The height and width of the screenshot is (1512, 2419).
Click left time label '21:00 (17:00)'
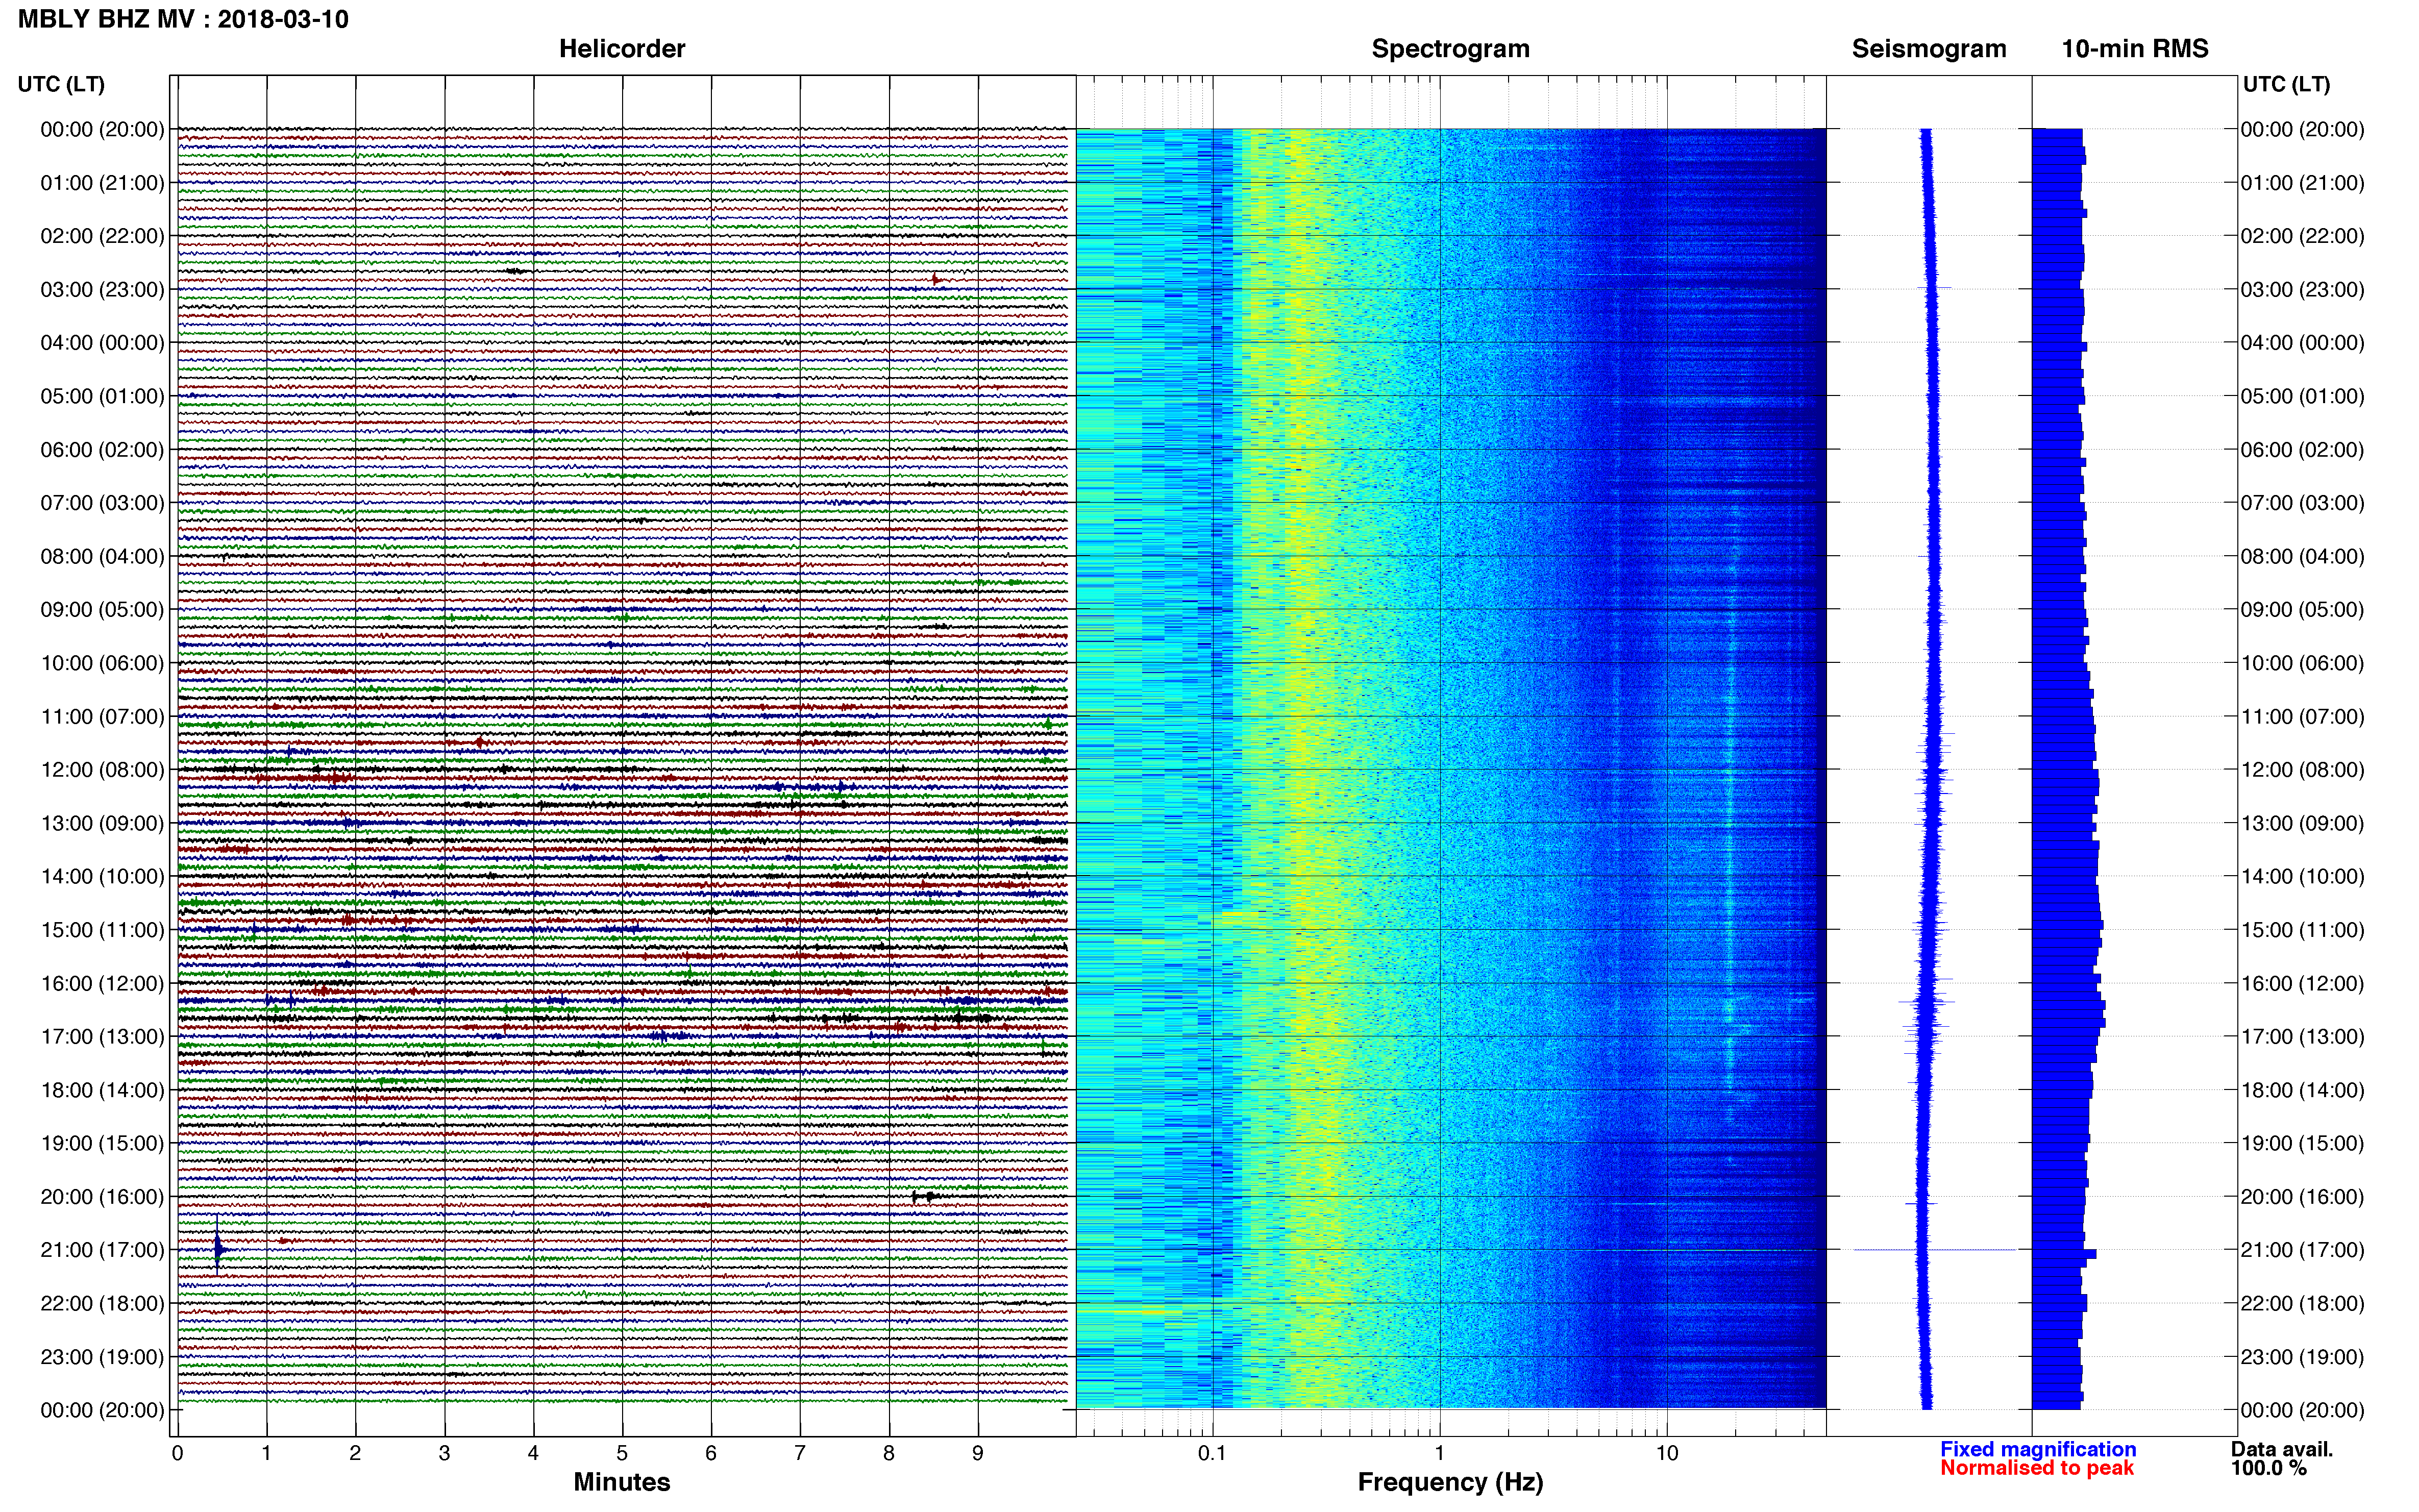102,1250
